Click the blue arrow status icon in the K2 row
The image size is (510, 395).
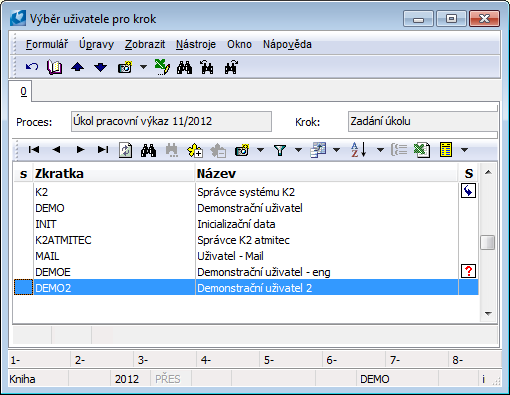point(468,191)
